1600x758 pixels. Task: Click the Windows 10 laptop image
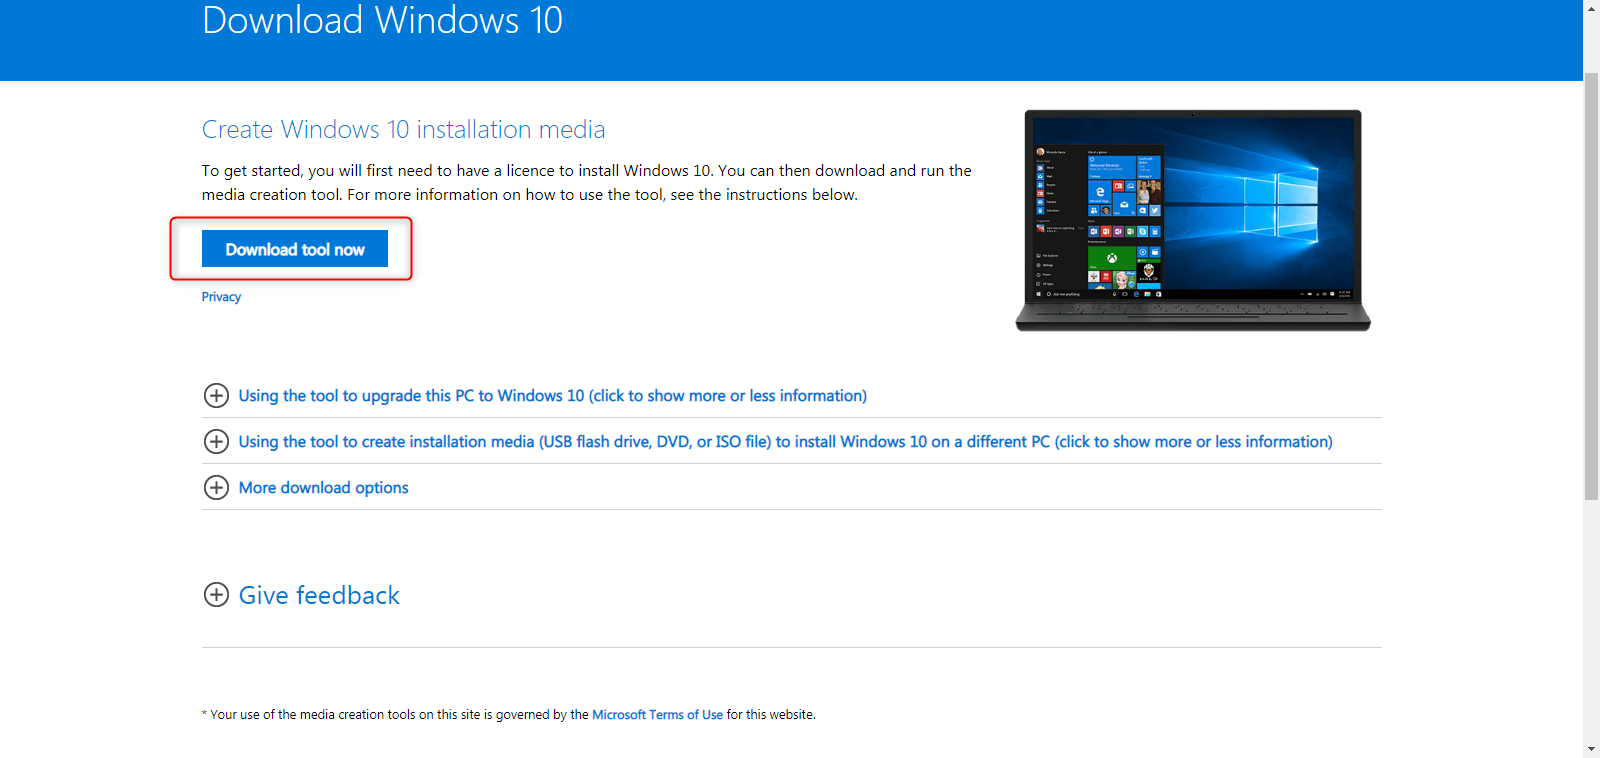click(x=1193, y=220)
